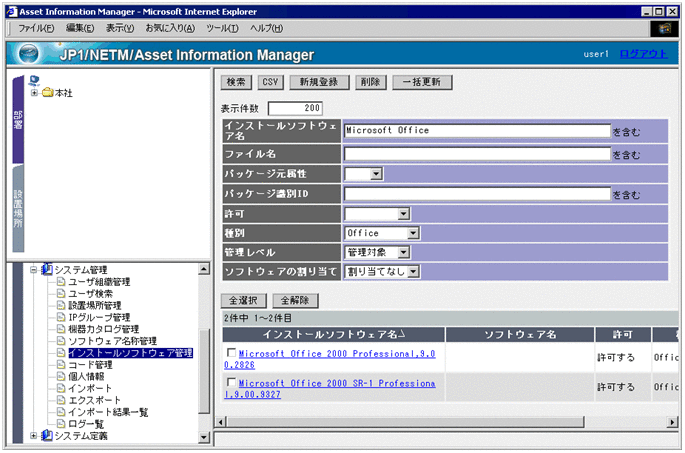The image size is (685, 453).
Task: Click the 許可 column header in results
Action: [623, 335]
